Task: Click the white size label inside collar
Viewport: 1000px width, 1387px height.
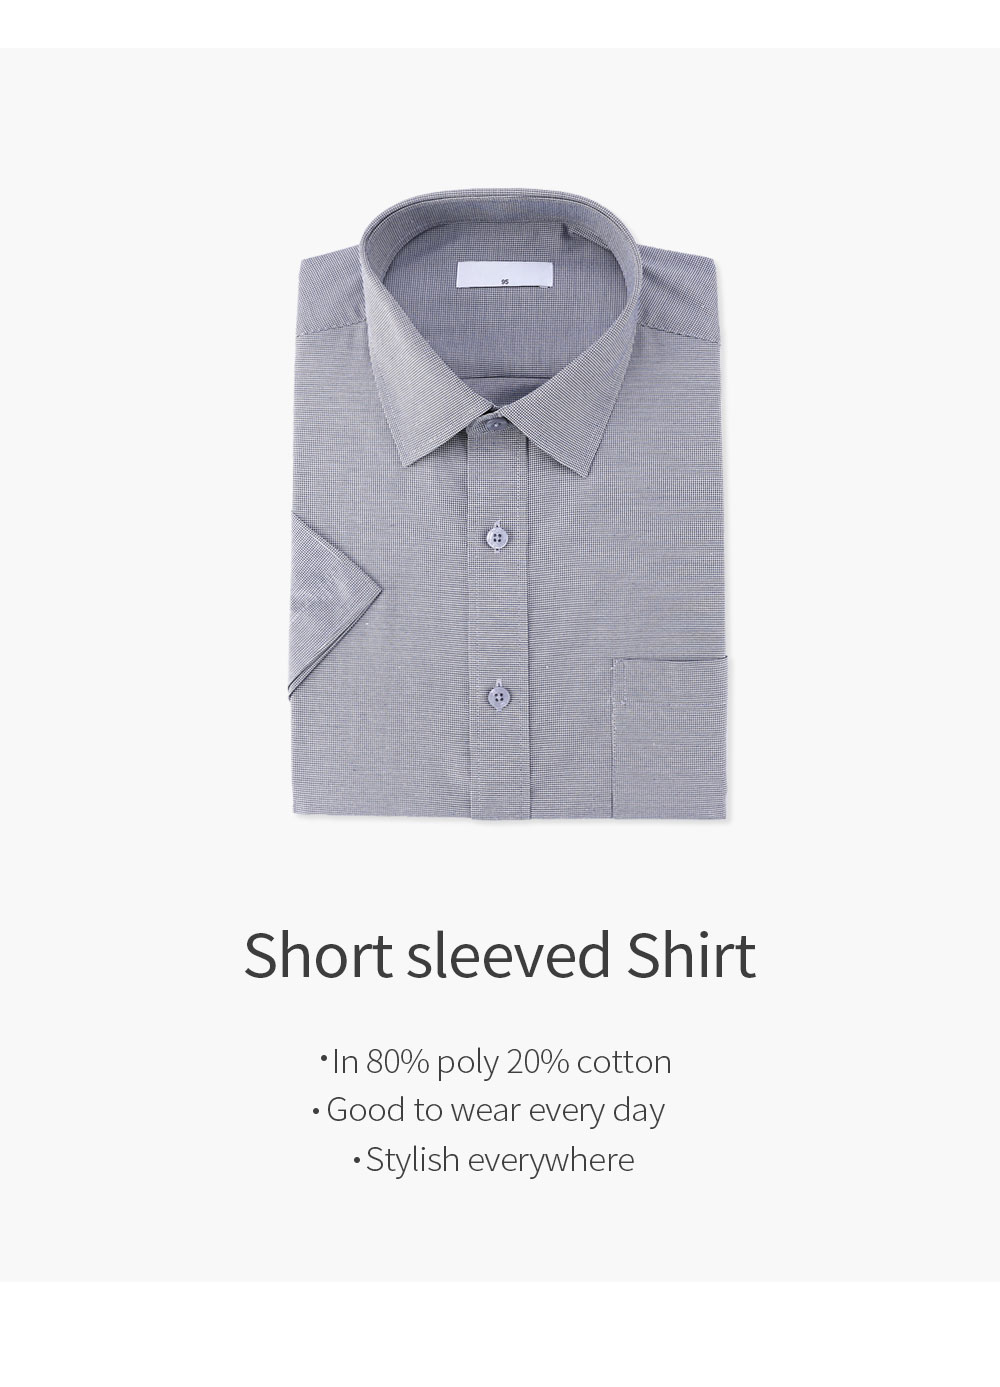Action: [504, 276]
